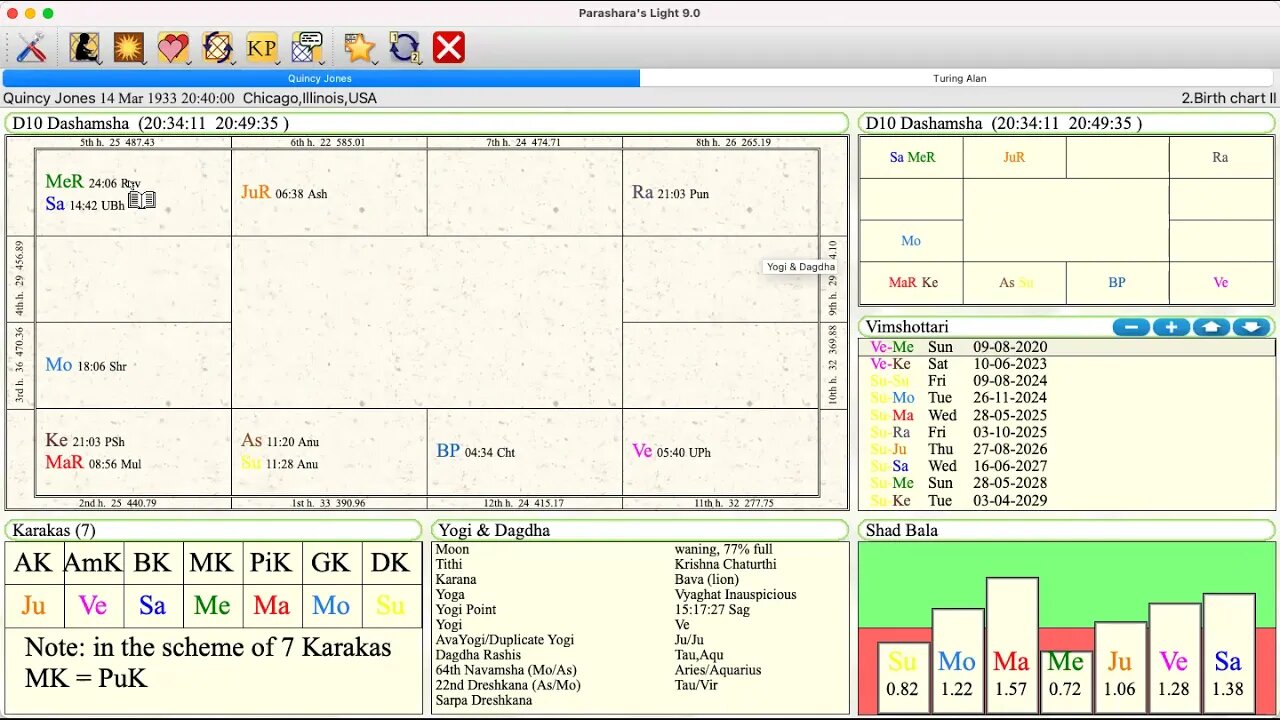
Task: Select the Su-Su 09-08-2024 dasha row
Action: 1067,381
